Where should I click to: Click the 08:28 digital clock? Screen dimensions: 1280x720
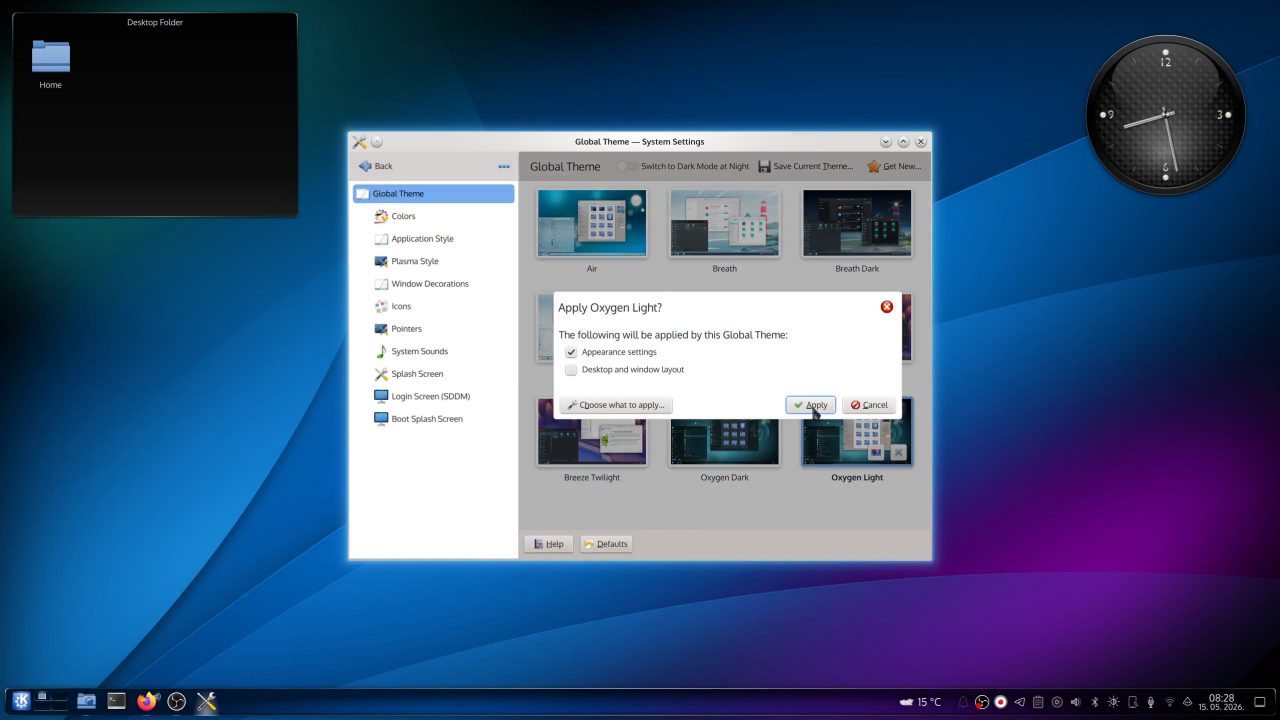click(x=1221, y=702)
